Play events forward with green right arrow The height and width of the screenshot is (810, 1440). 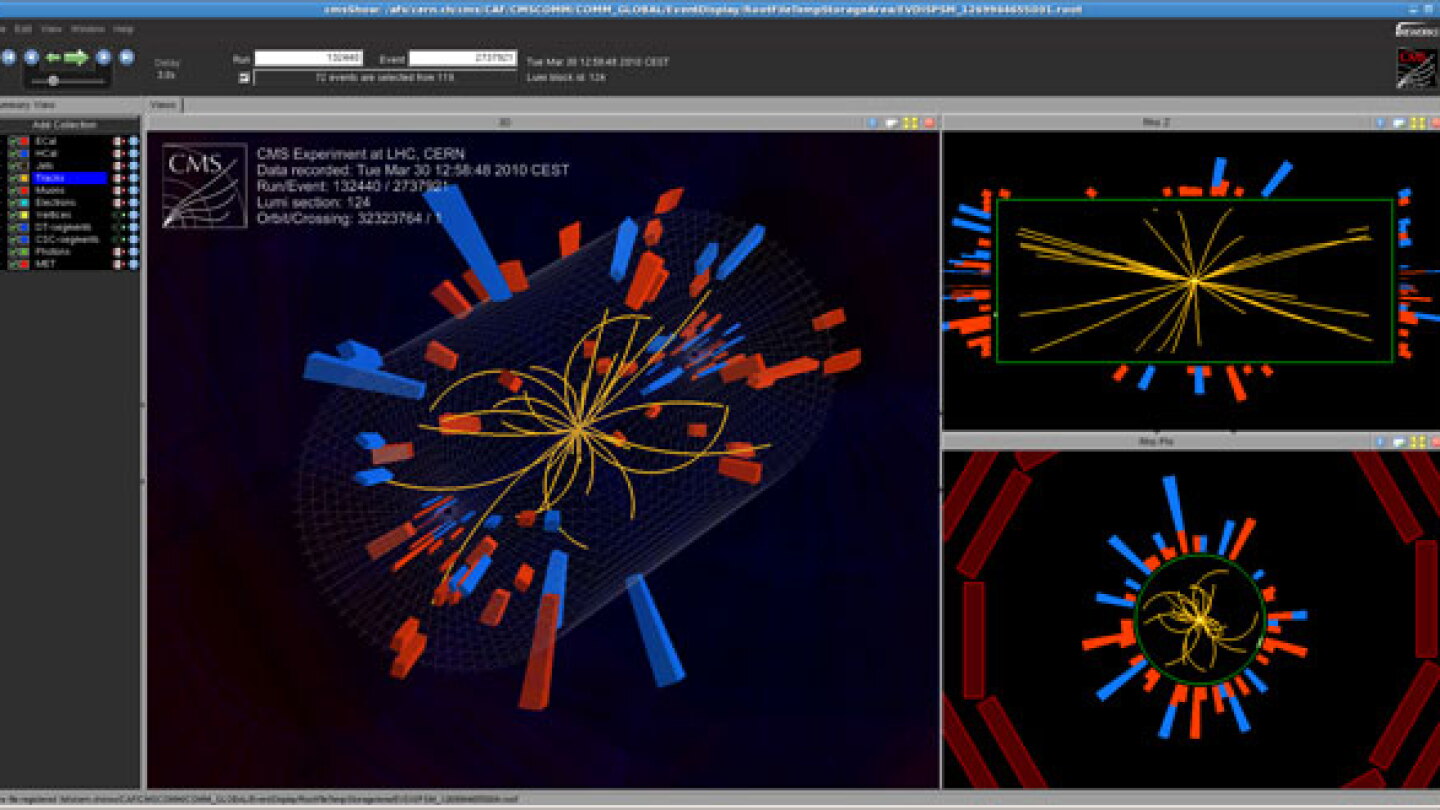(x=76, y=57)
